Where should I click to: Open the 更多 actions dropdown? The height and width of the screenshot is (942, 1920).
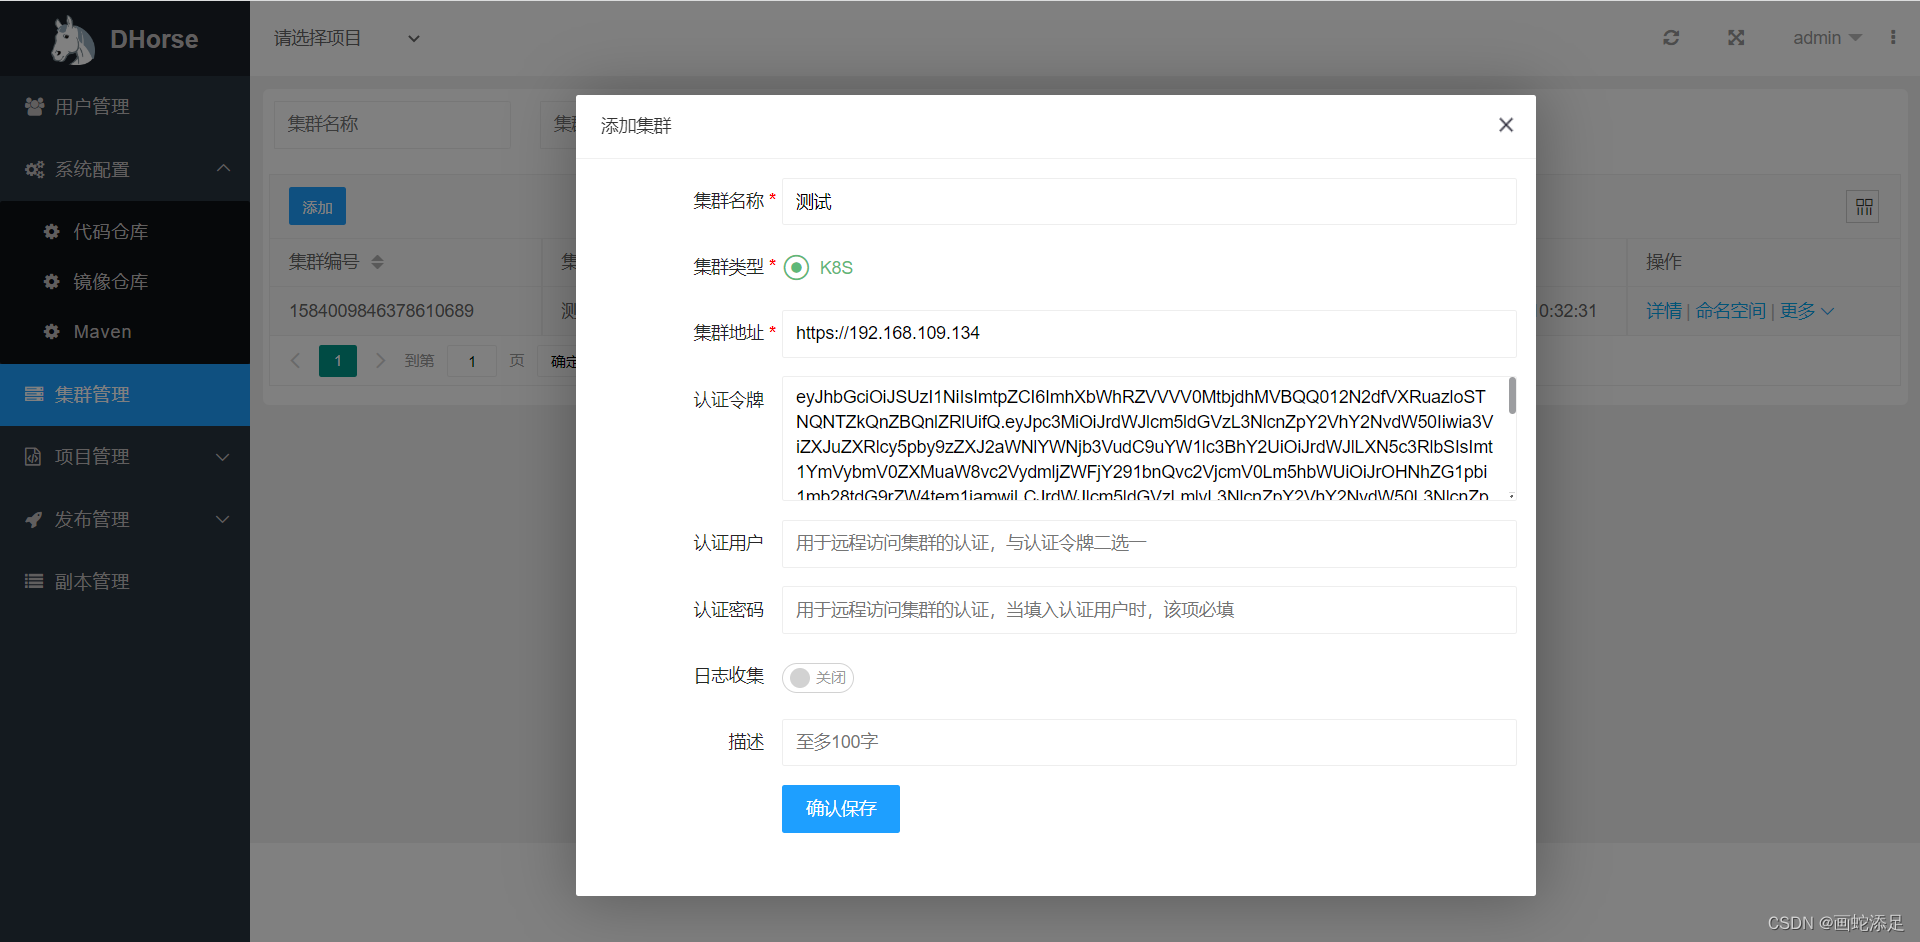(1807, 311)
